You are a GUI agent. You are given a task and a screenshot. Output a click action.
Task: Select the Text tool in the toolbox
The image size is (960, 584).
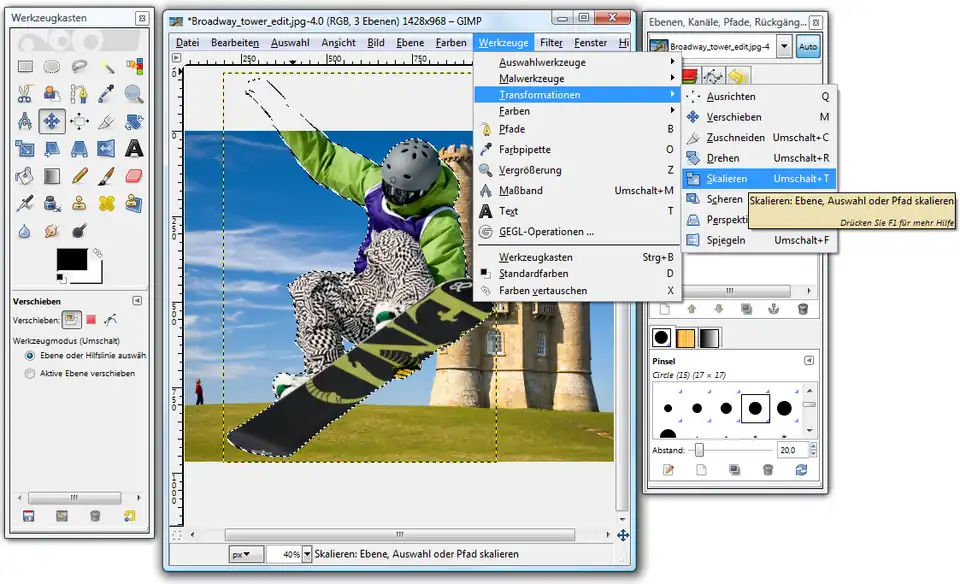pyautogui.click(x=134, y=149)
